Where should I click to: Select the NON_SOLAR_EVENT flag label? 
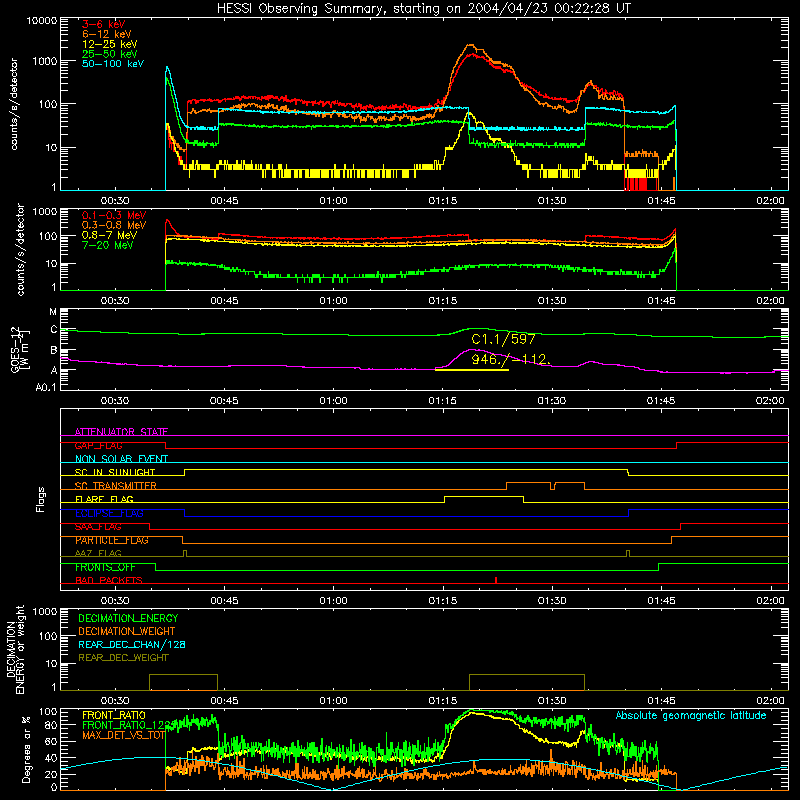pos(121,459)
